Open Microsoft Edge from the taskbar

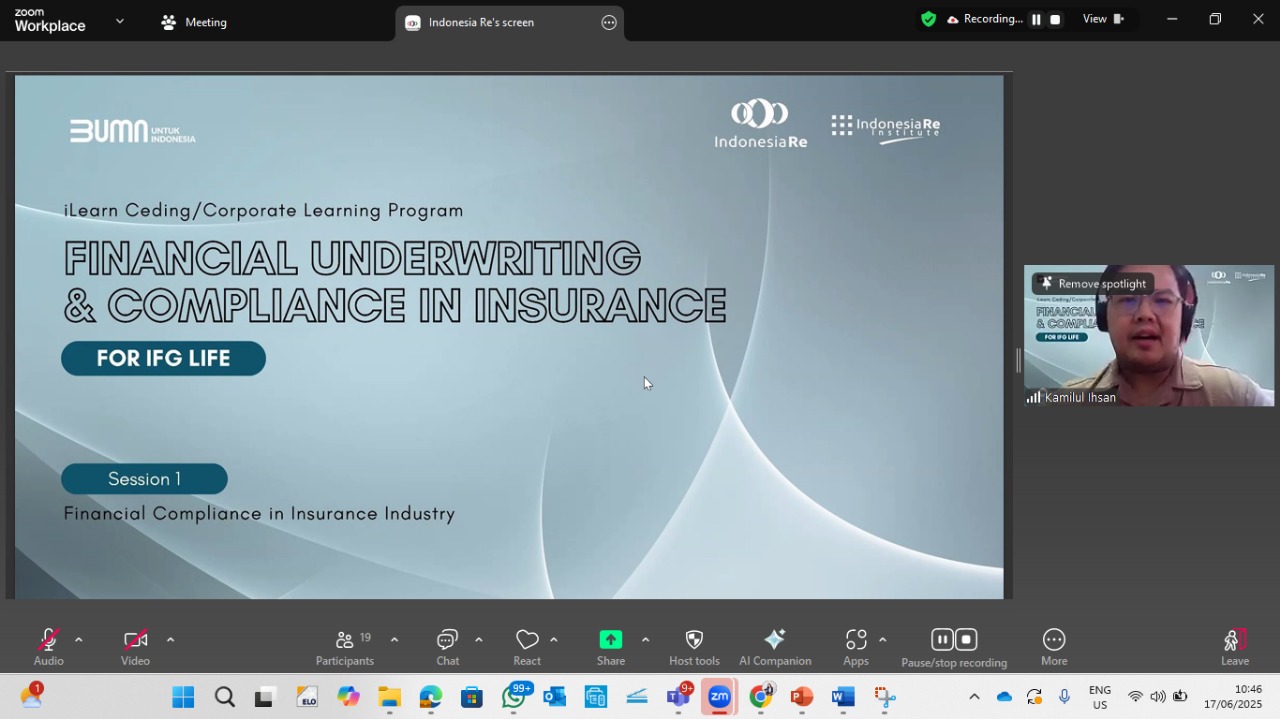[431, 697]
